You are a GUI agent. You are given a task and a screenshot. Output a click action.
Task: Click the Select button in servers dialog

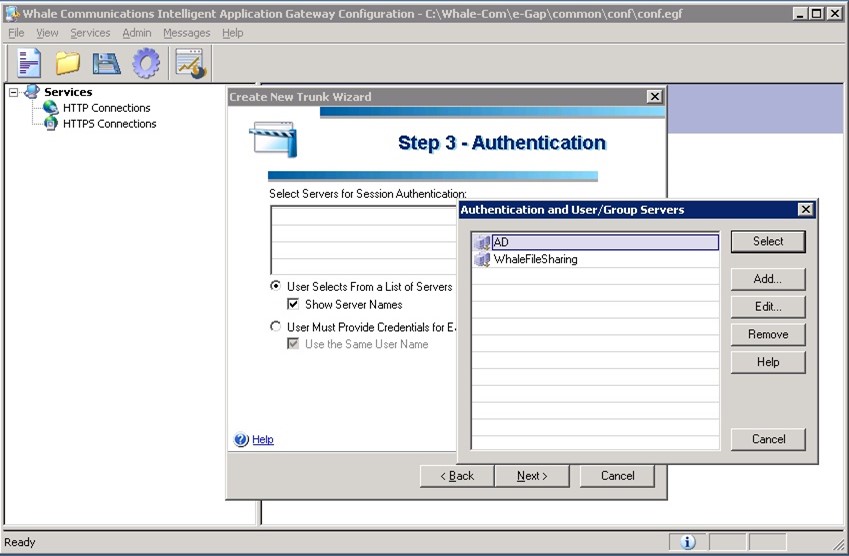click(767, 241)
